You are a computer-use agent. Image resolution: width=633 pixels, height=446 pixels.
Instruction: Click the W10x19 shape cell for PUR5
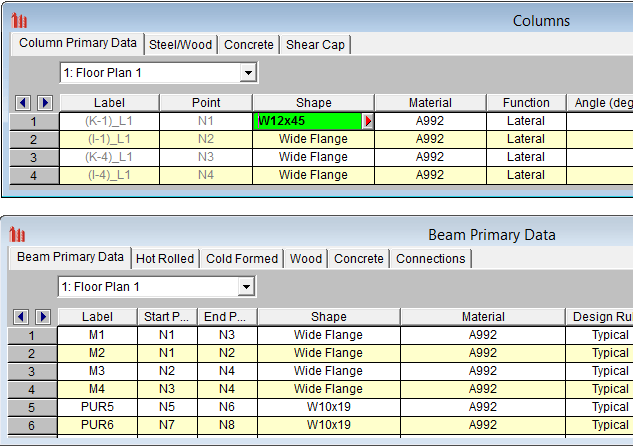pyautogui.click(x=328, y=407)
